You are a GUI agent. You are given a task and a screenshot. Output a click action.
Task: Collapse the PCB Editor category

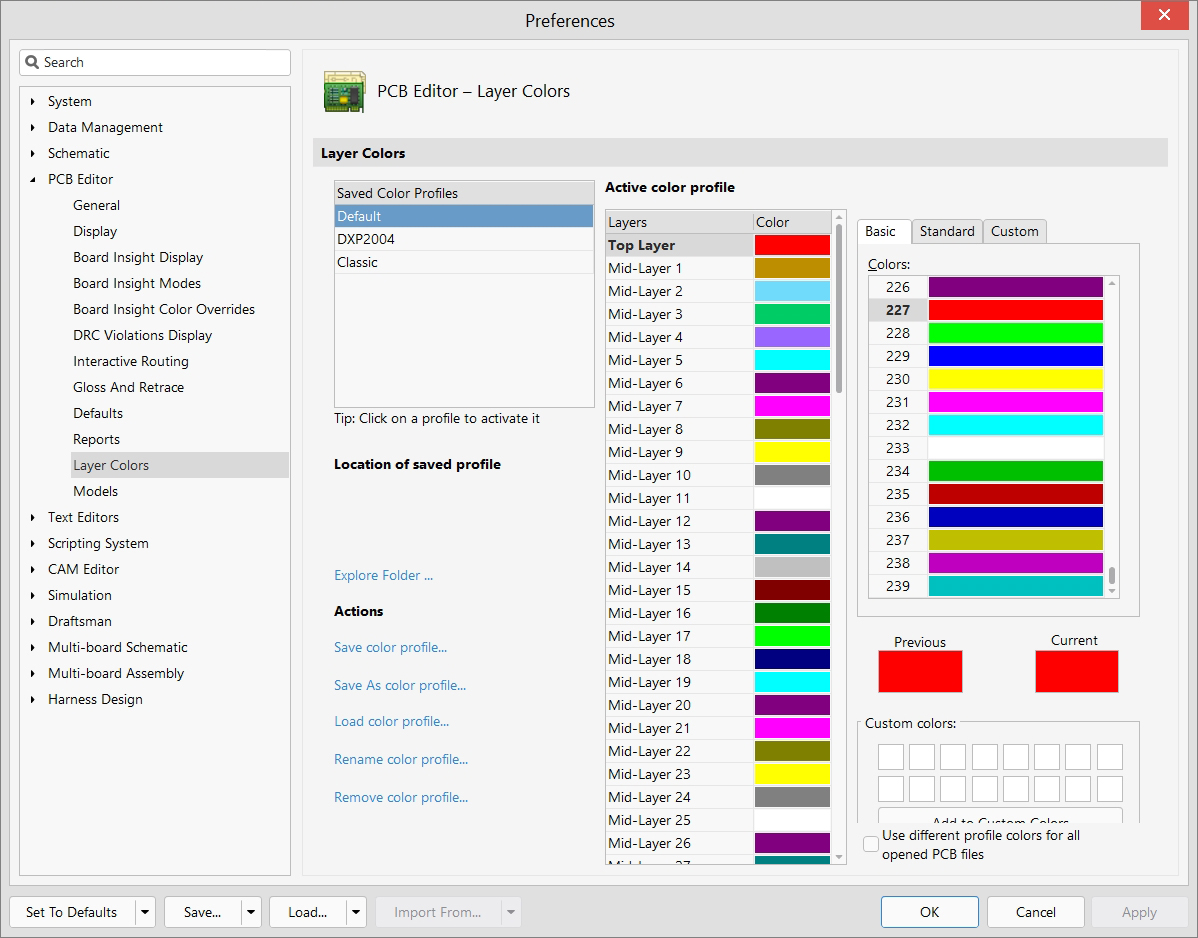pyautogui.click(x=32, y=180)
